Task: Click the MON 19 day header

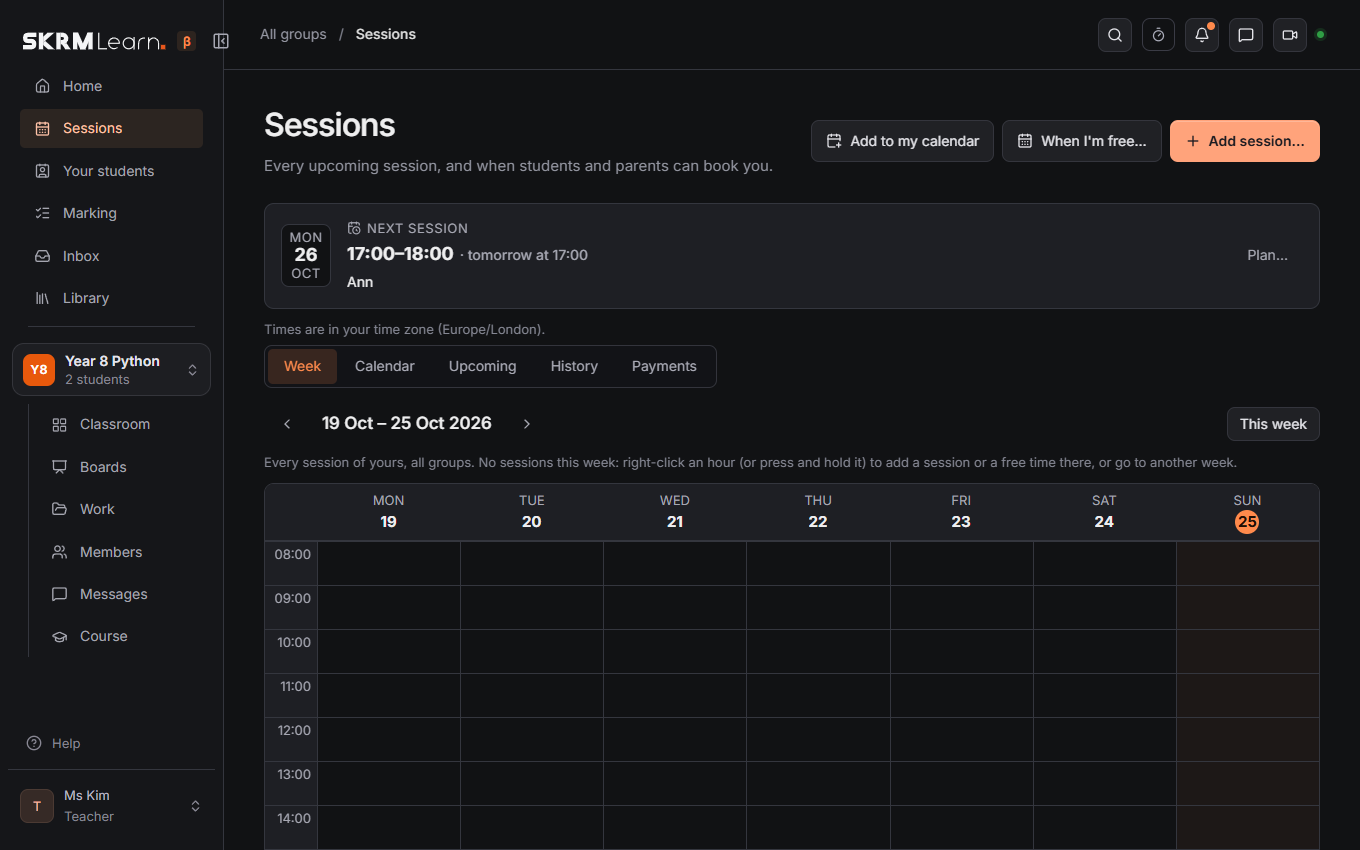Action: pos(389,512)
